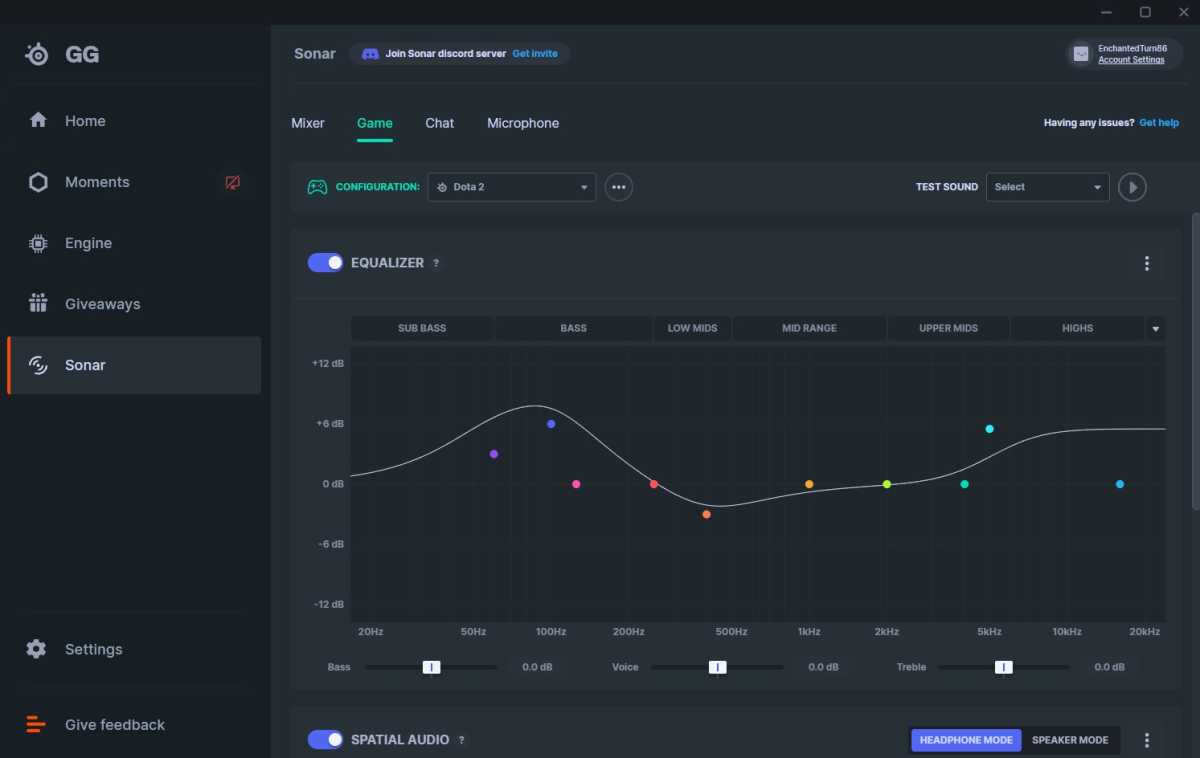Click the red Moments capture-disabled icon

pyautogui.click(x=232, y=182)
